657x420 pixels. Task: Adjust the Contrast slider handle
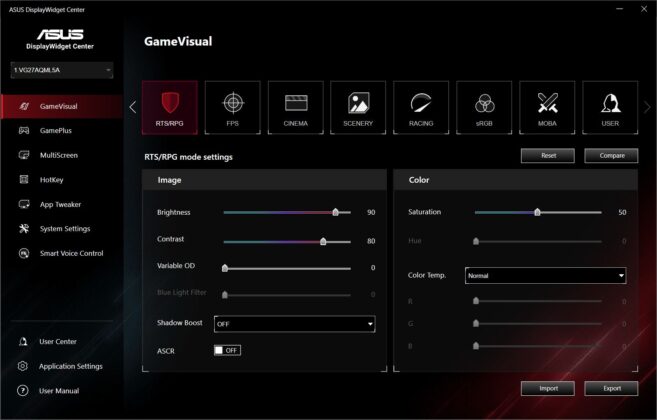pos(323,241)
